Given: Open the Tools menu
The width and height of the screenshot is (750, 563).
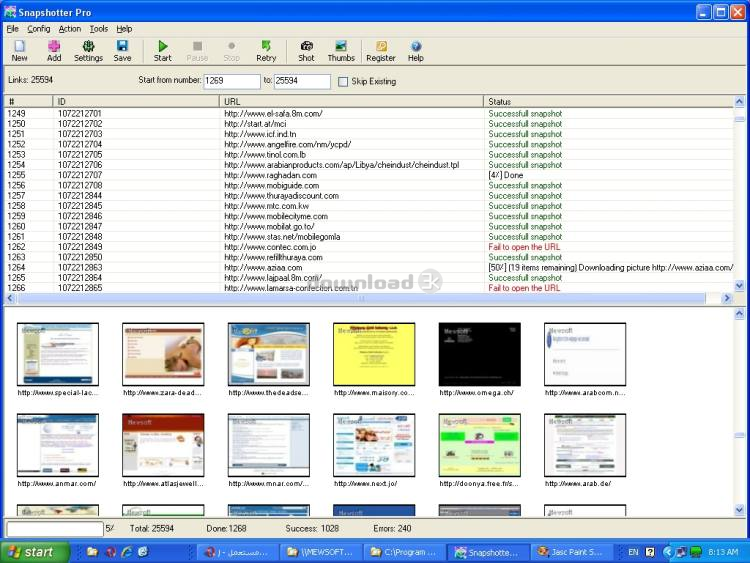Looking at the screenshot, I should point(99,29).
